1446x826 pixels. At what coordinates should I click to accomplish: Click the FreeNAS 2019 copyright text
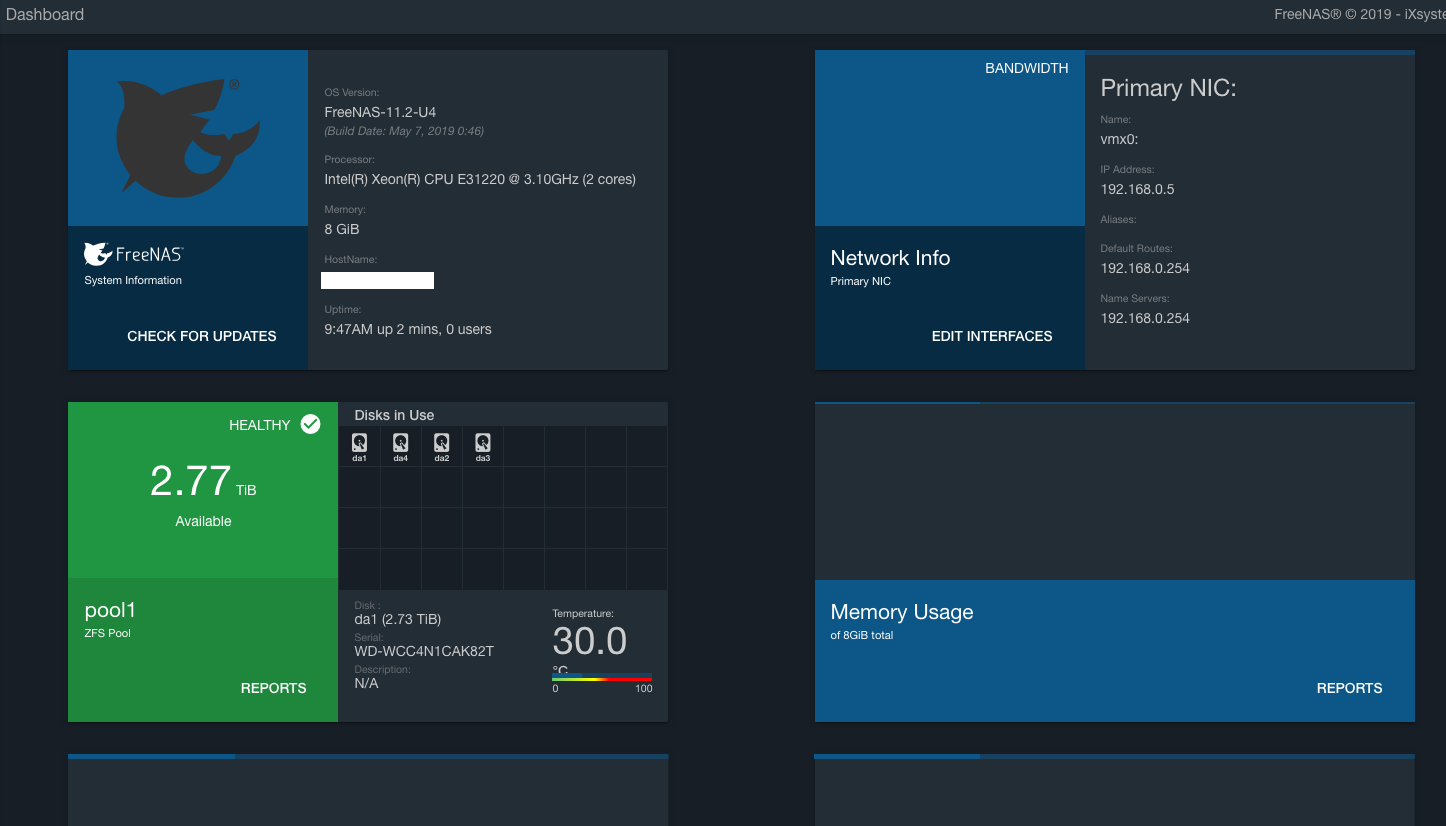point(1360,14)
